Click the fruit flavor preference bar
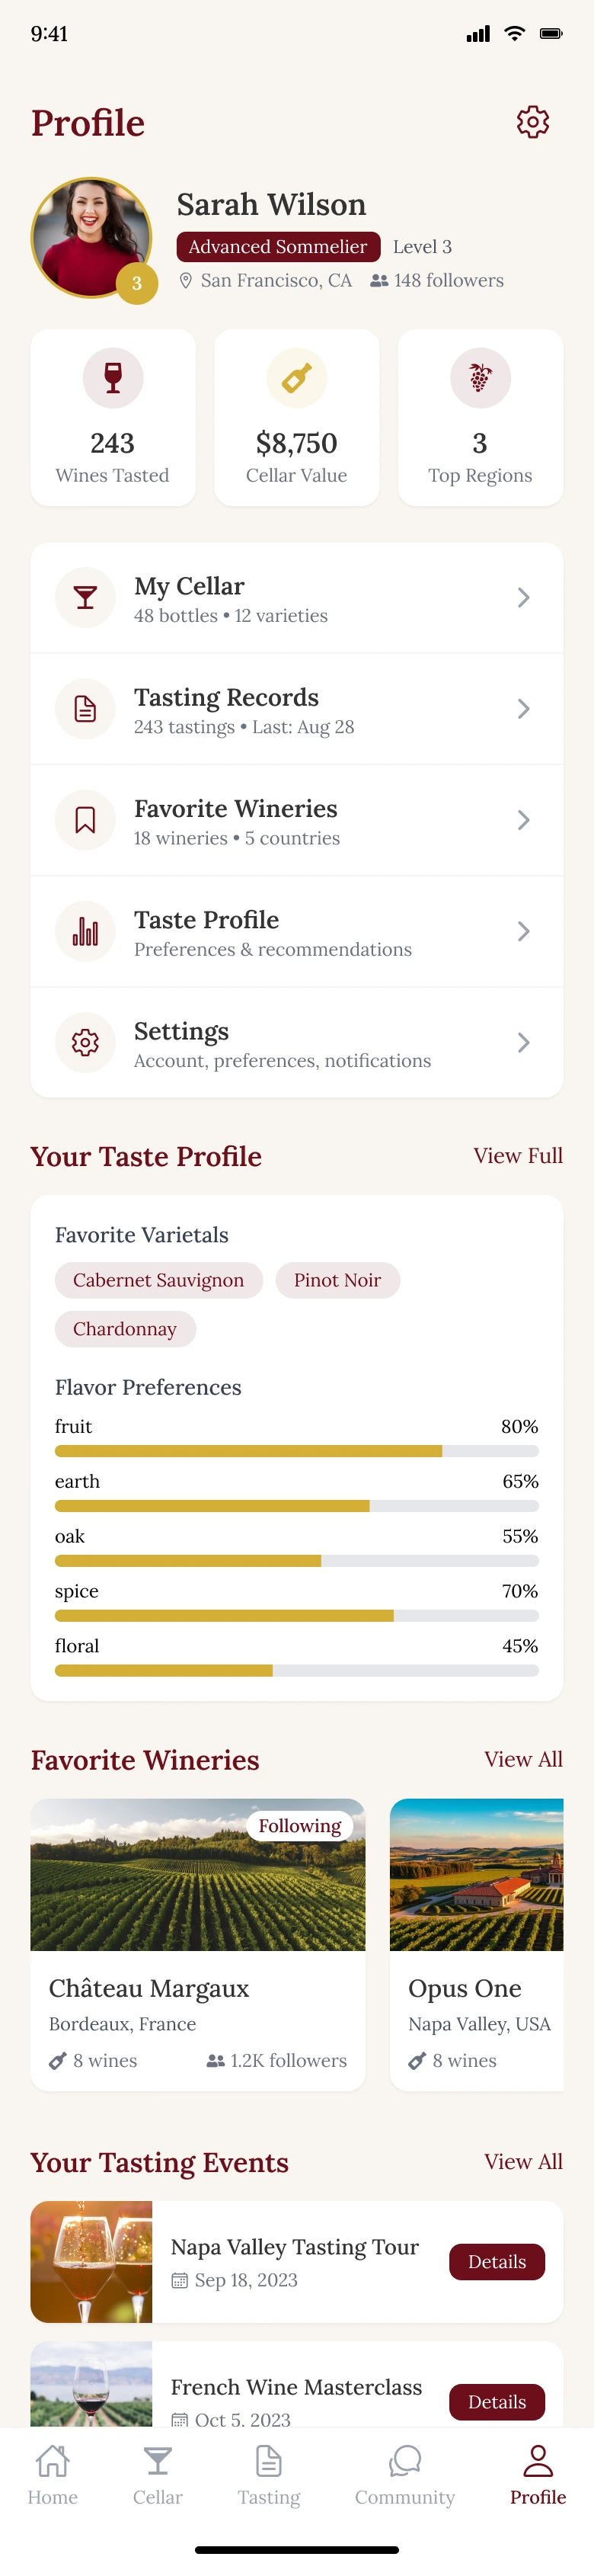This screenshot has width=594, height=2576. tap(296, 1451)
